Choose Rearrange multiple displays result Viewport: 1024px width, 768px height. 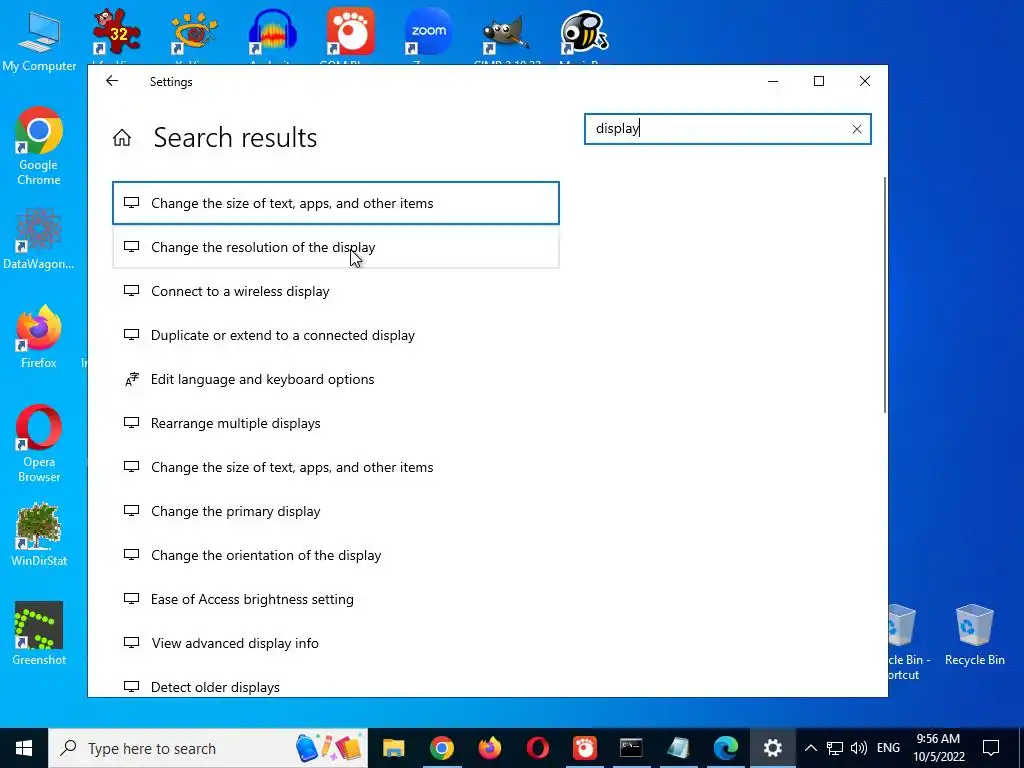pos(336,423)
